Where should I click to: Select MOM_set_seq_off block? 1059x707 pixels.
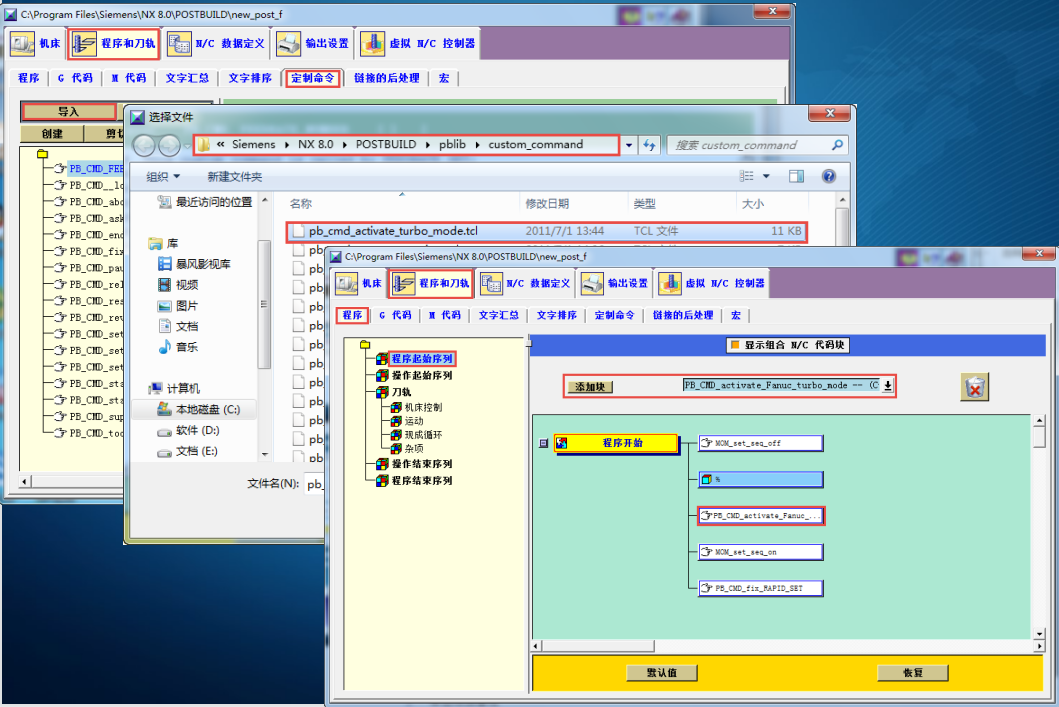(760, 444)
